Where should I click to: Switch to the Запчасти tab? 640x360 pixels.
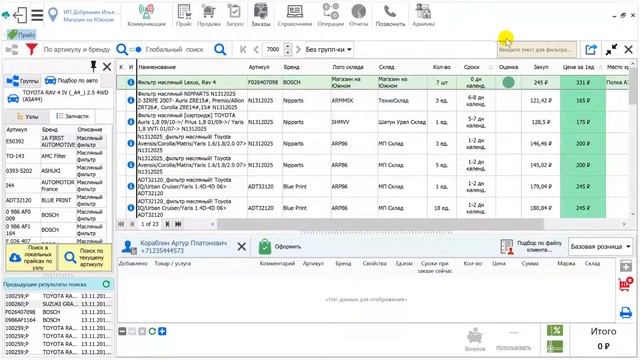[72, 116]
